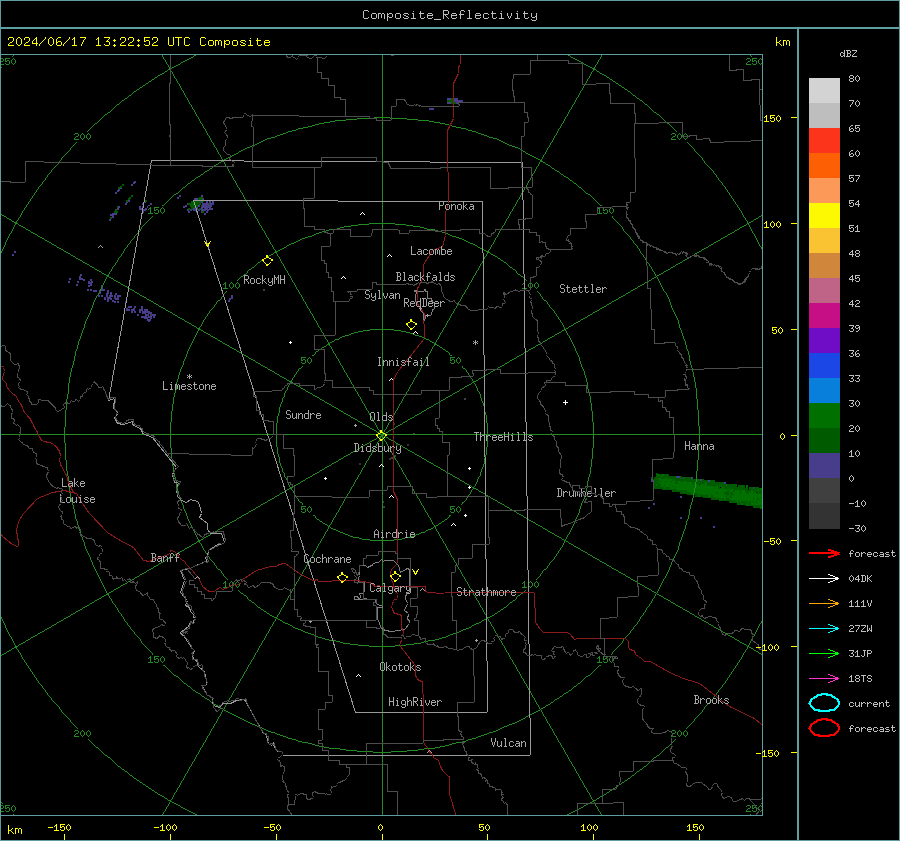Click the yellow swatch between 54 and 51
Screen dimensions: 900x841
click(x=824, y=215)
